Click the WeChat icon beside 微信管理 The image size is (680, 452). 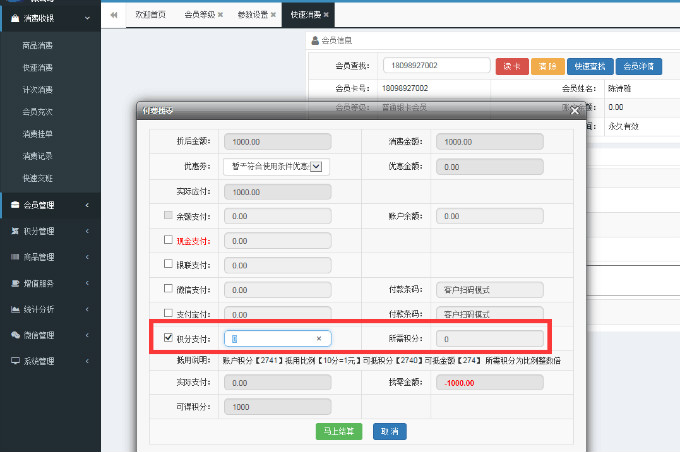[x=15, y=335]
